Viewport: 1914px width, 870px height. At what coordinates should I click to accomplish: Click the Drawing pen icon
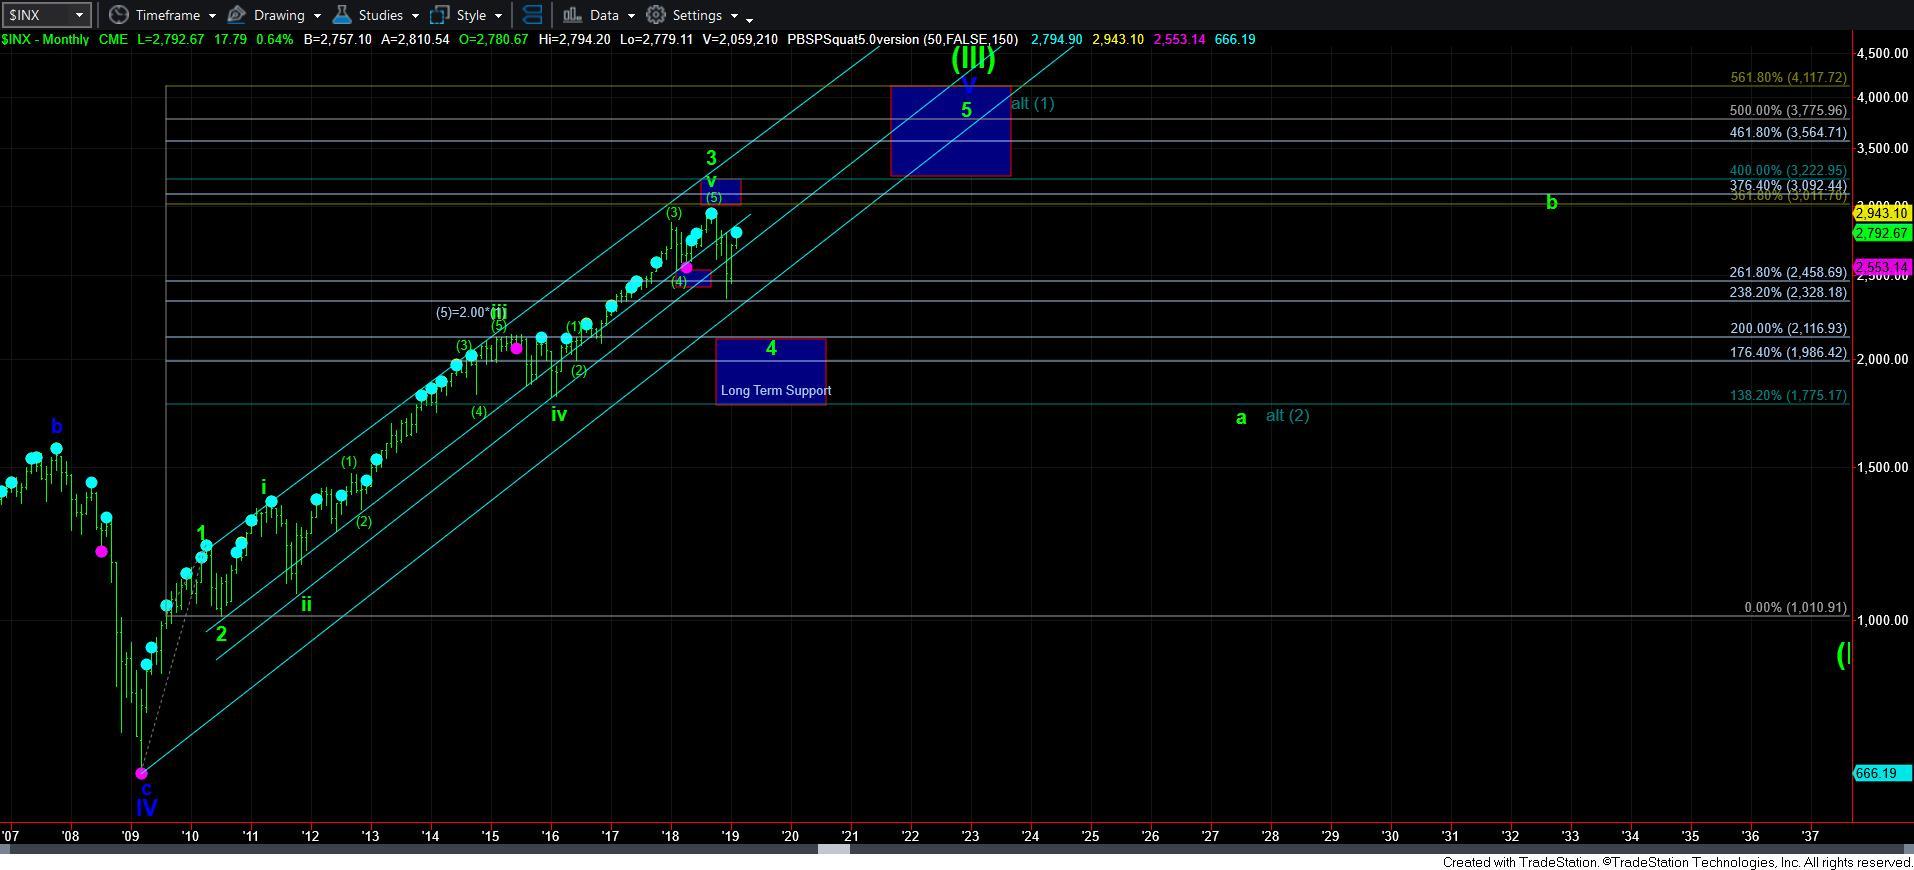[x=237, y=15]
